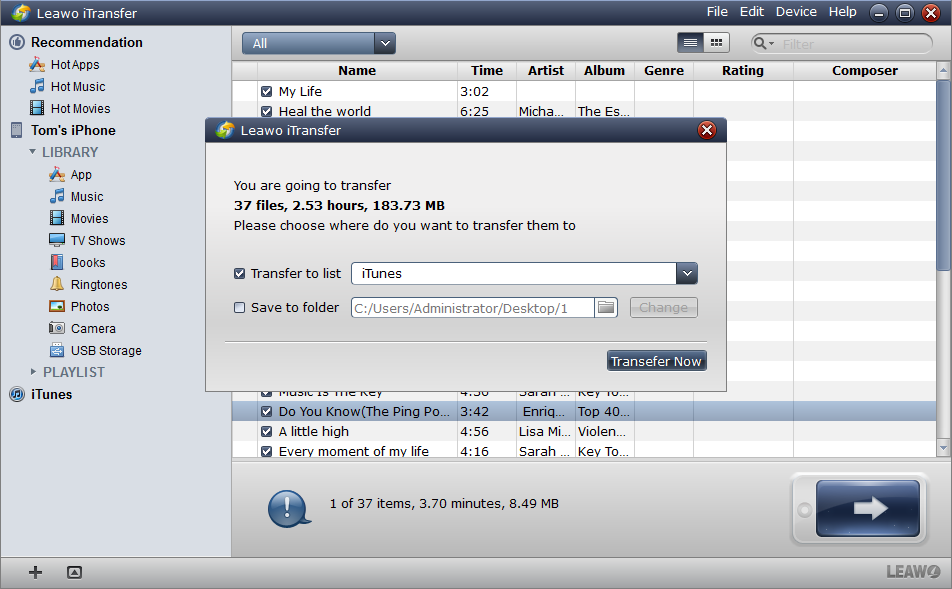This screenshot has height=589, width=952.
Task: Open the Camera library category
Action: pos(93,328)
